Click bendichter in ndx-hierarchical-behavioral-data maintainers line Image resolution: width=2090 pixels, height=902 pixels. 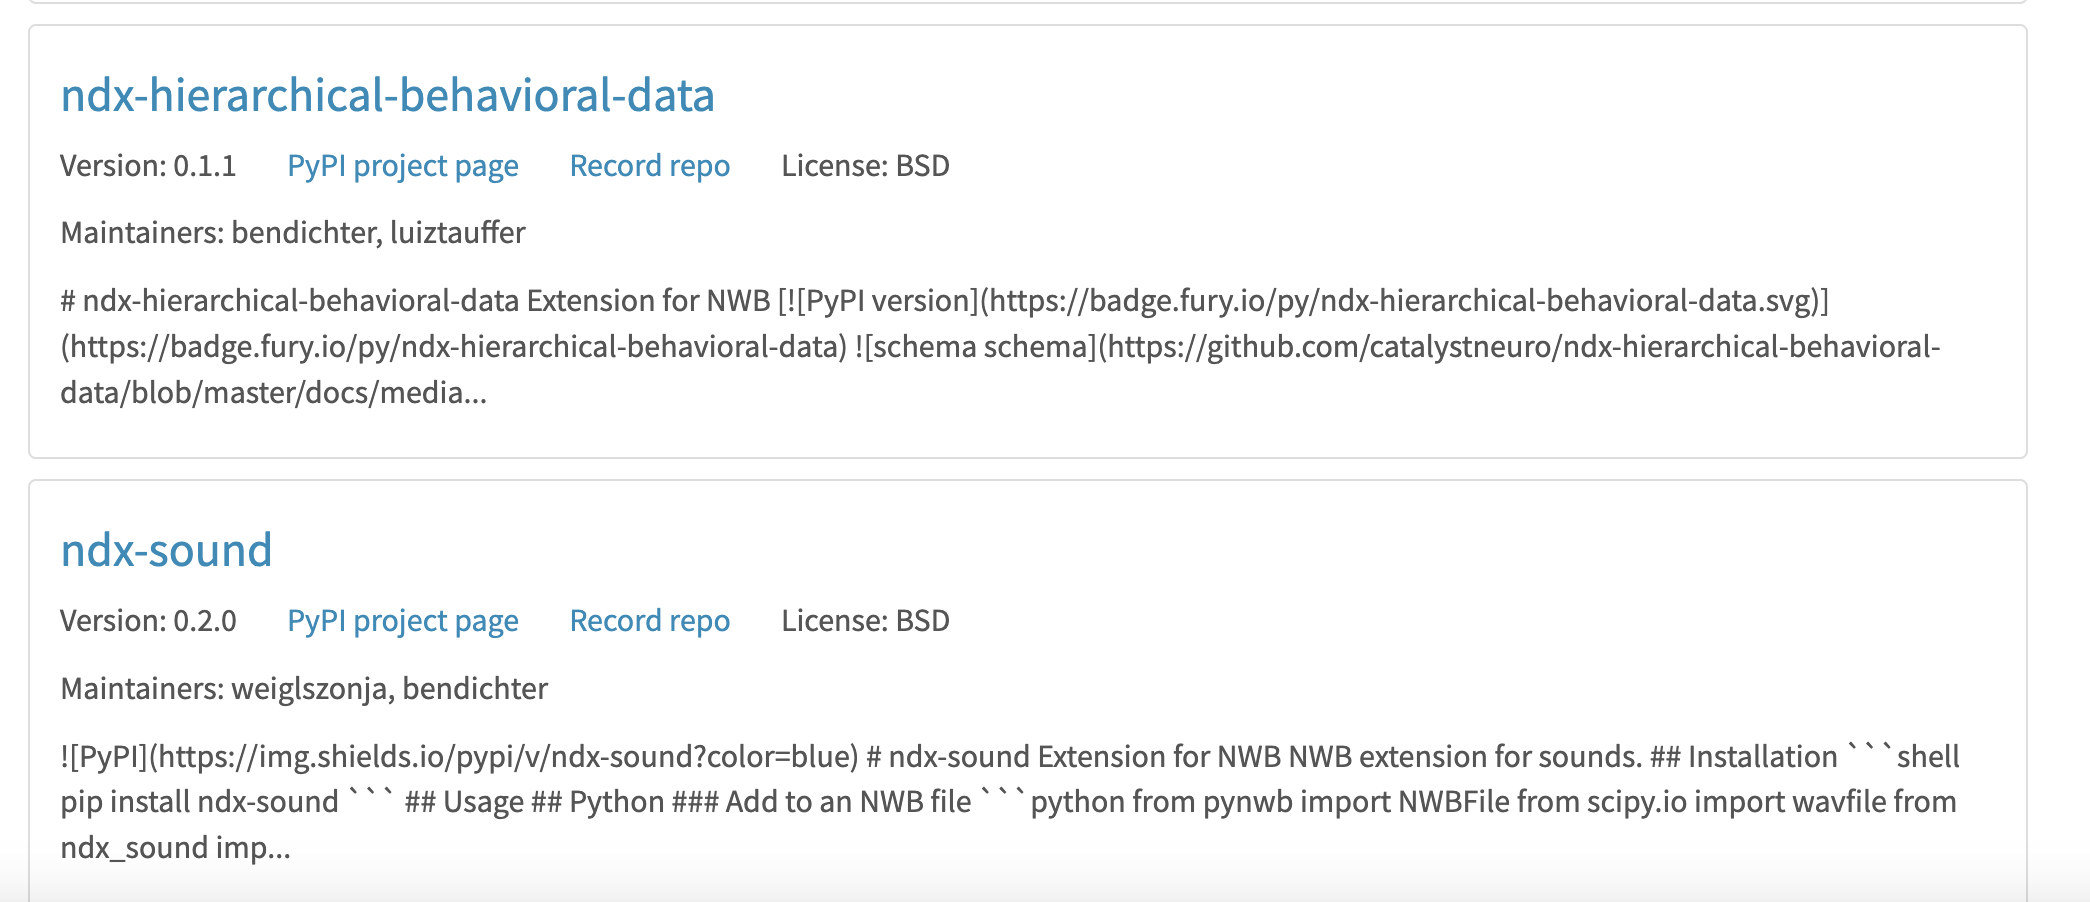pyautogui.click(x=304, y=233)
